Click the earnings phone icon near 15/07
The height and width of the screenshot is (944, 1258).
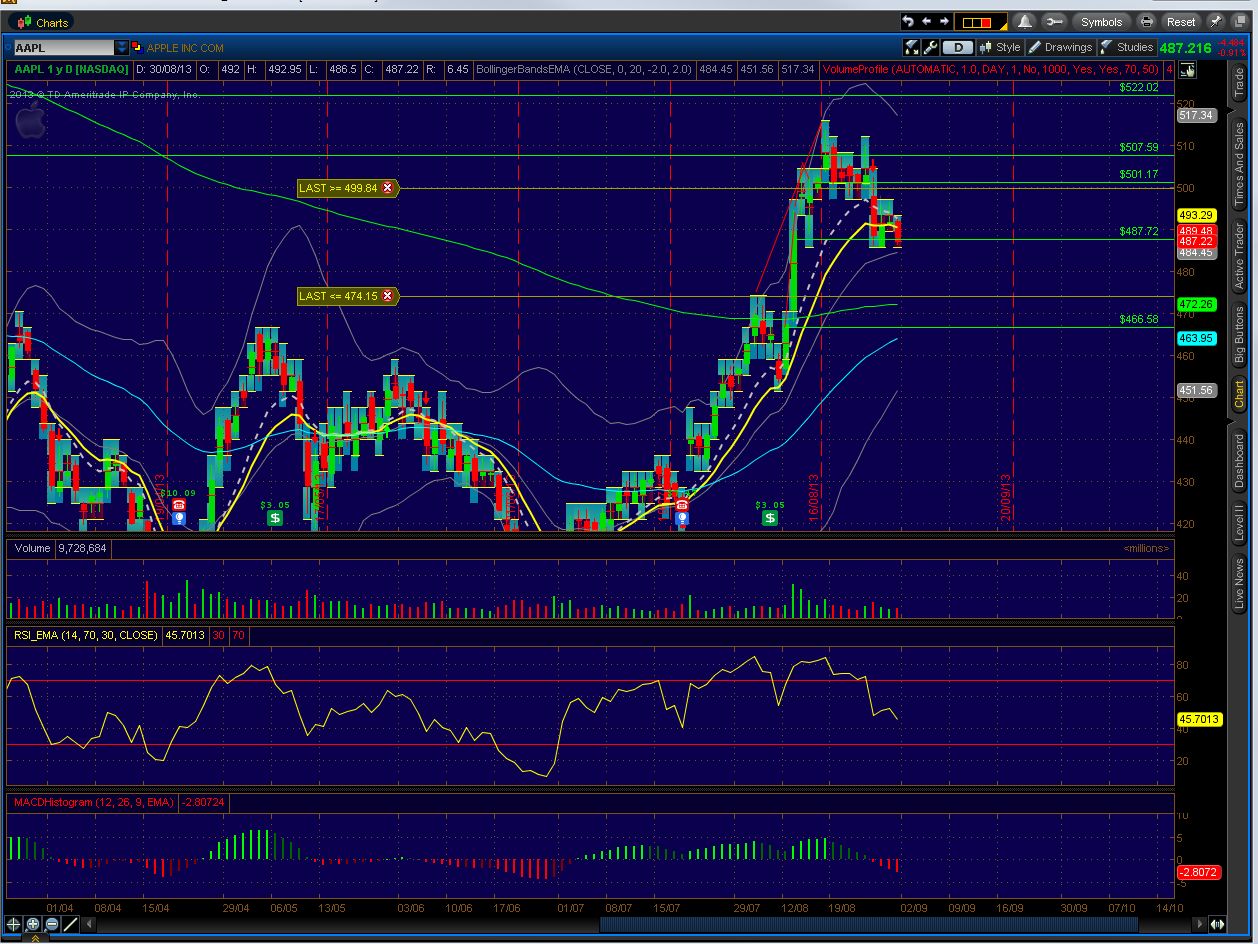(x=682, y=505)
